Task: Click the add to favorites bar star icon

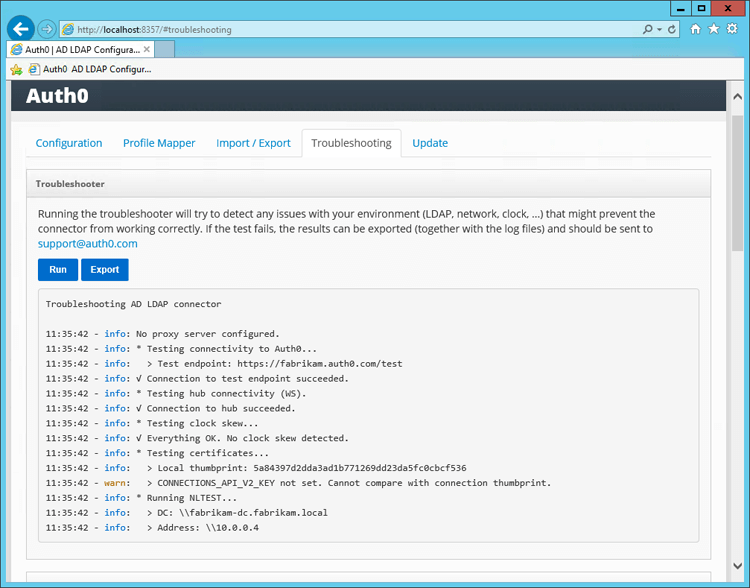Action: point(16,69)
